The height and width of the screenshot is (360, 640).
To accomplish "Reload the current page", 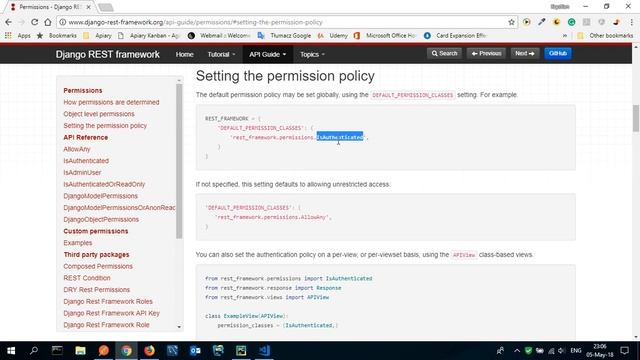I will [35, 22].
